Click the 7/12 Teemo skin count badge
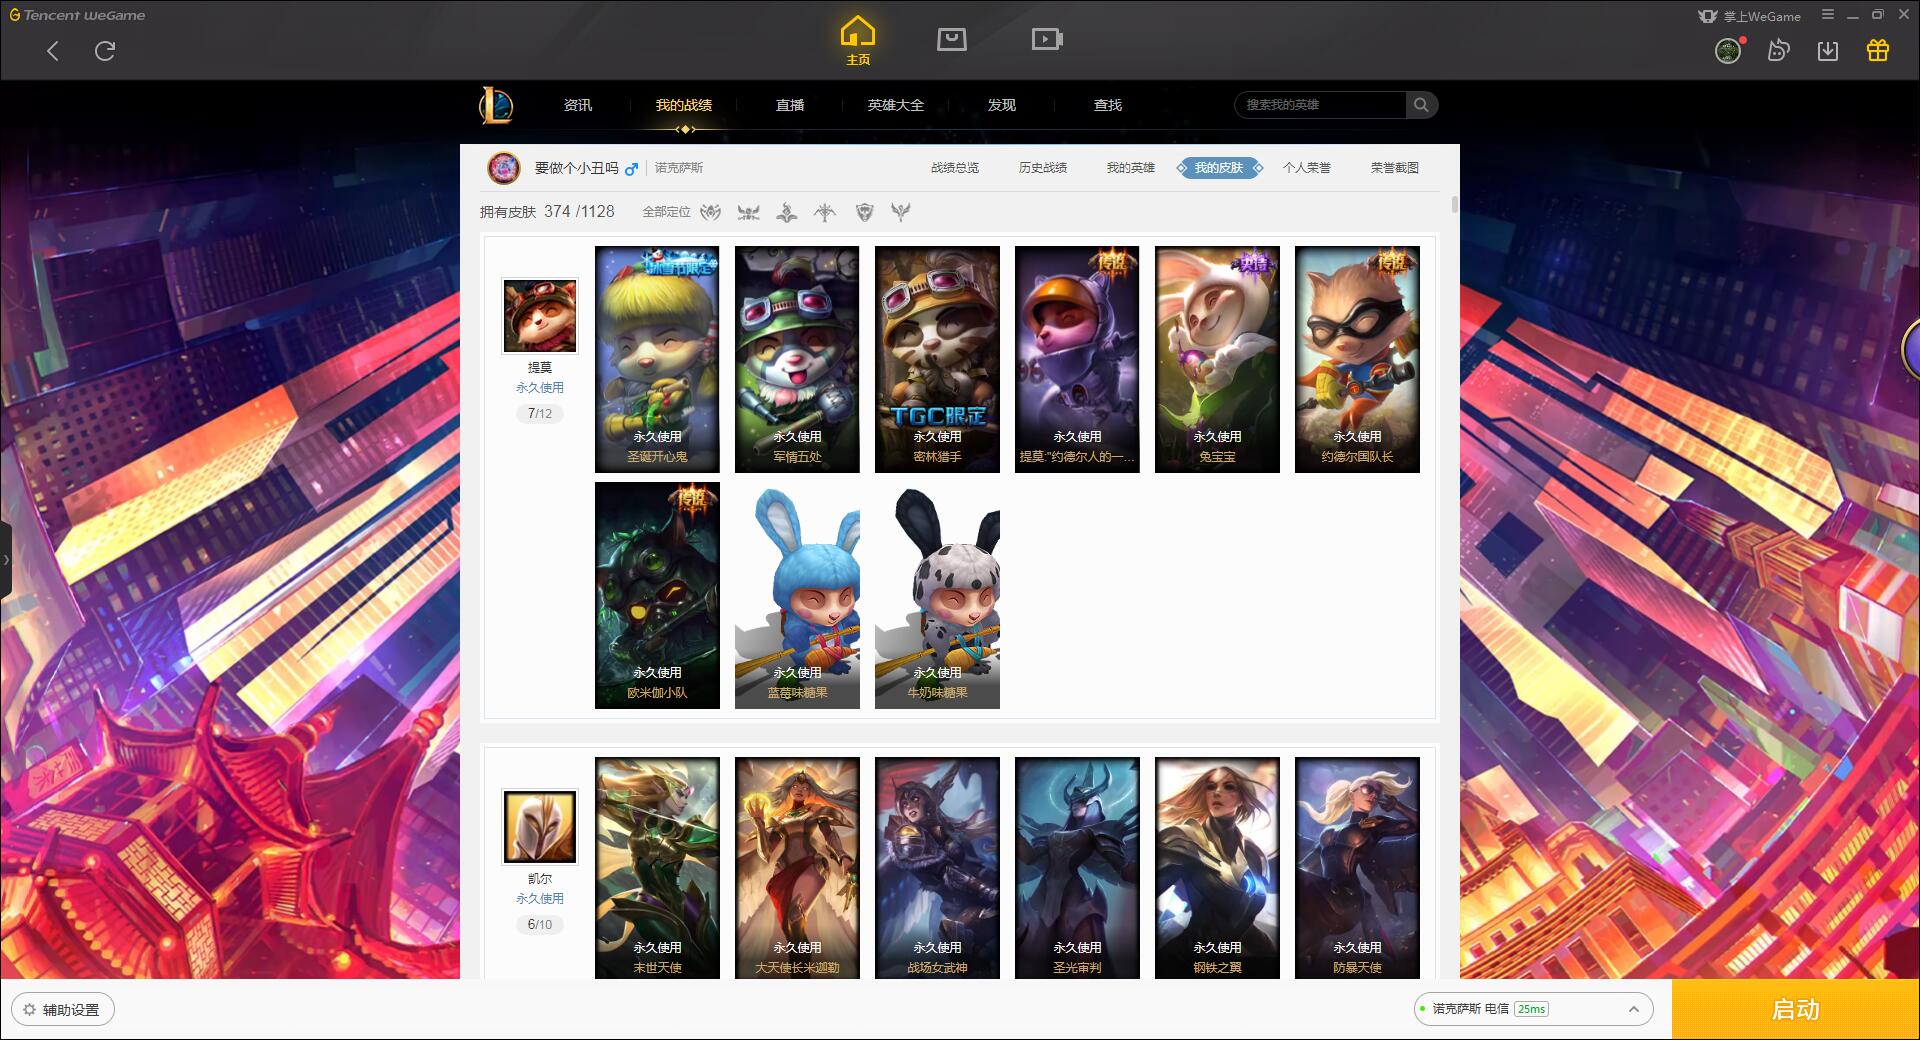The width and height of the screenshot is (1920, 1040). click(x=540, y=414)
